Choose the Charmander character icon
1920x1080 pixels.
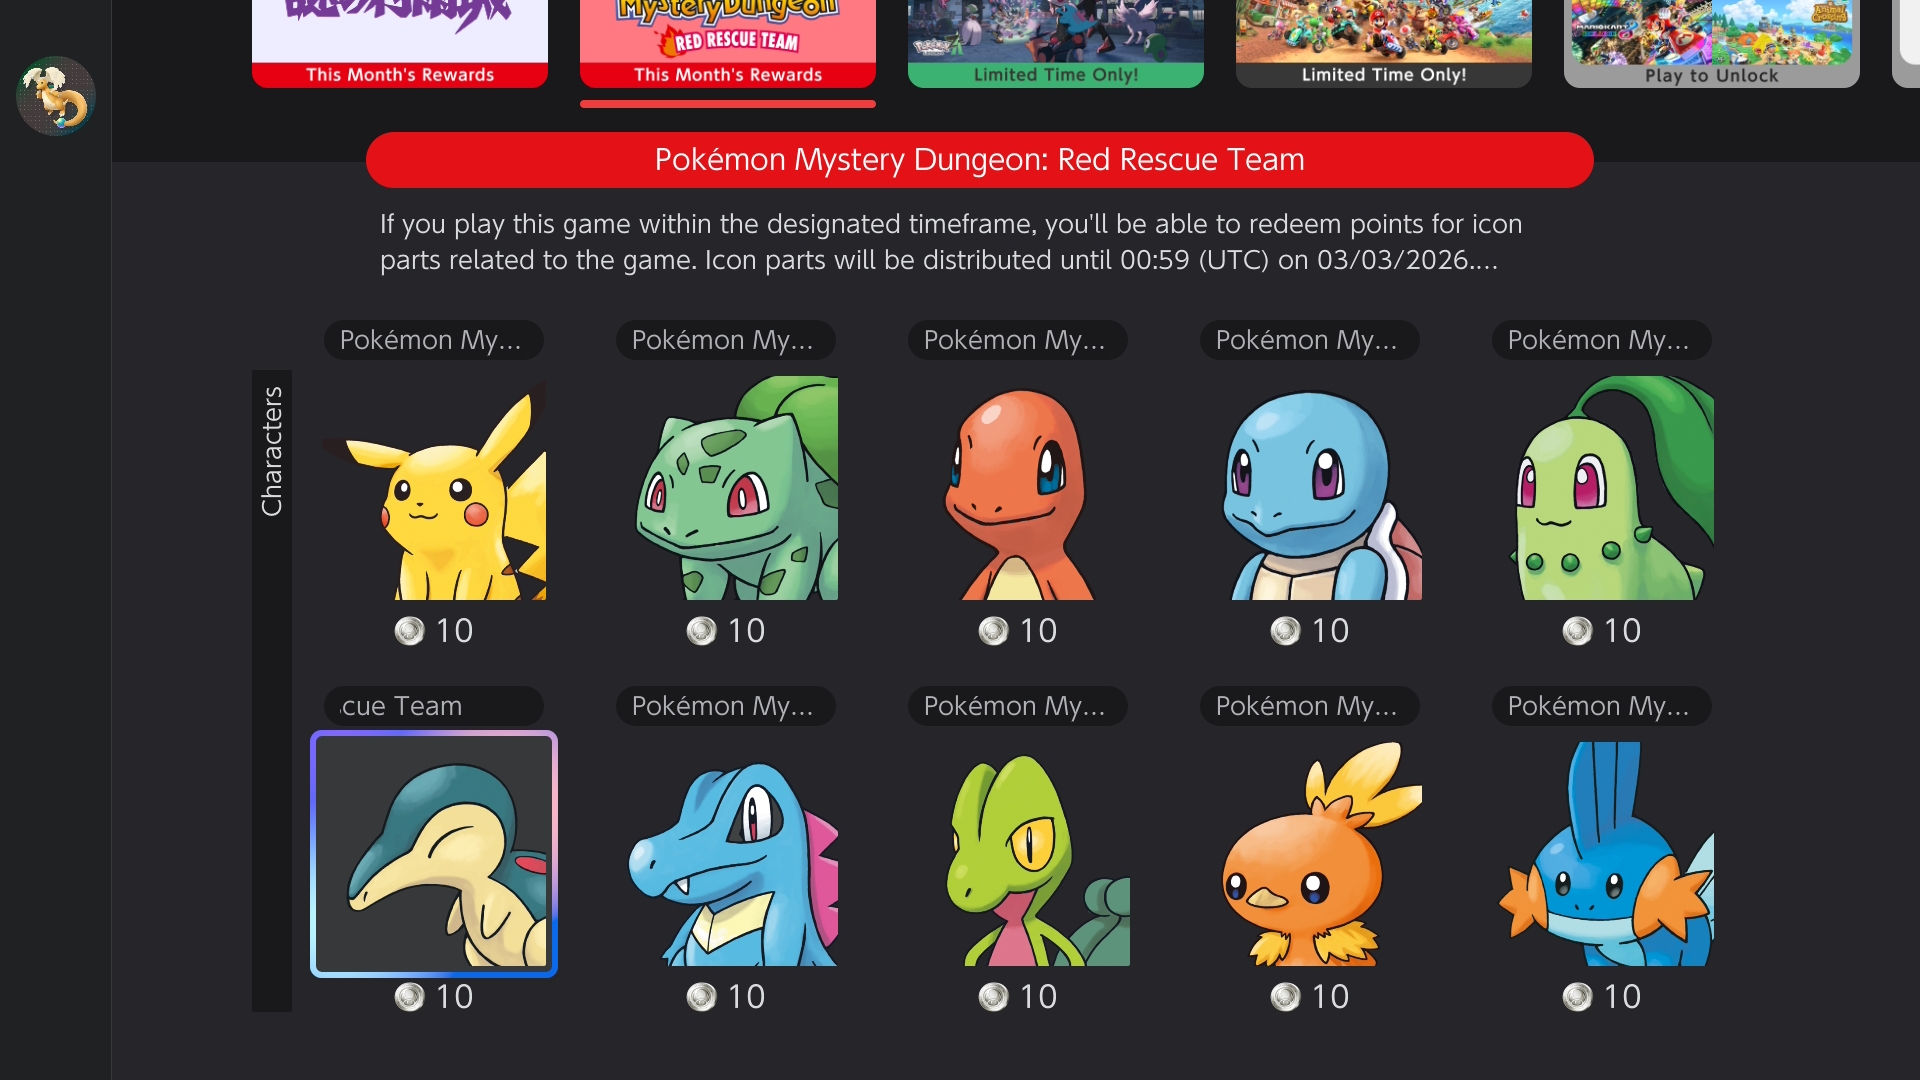(x=1018, y=488)
